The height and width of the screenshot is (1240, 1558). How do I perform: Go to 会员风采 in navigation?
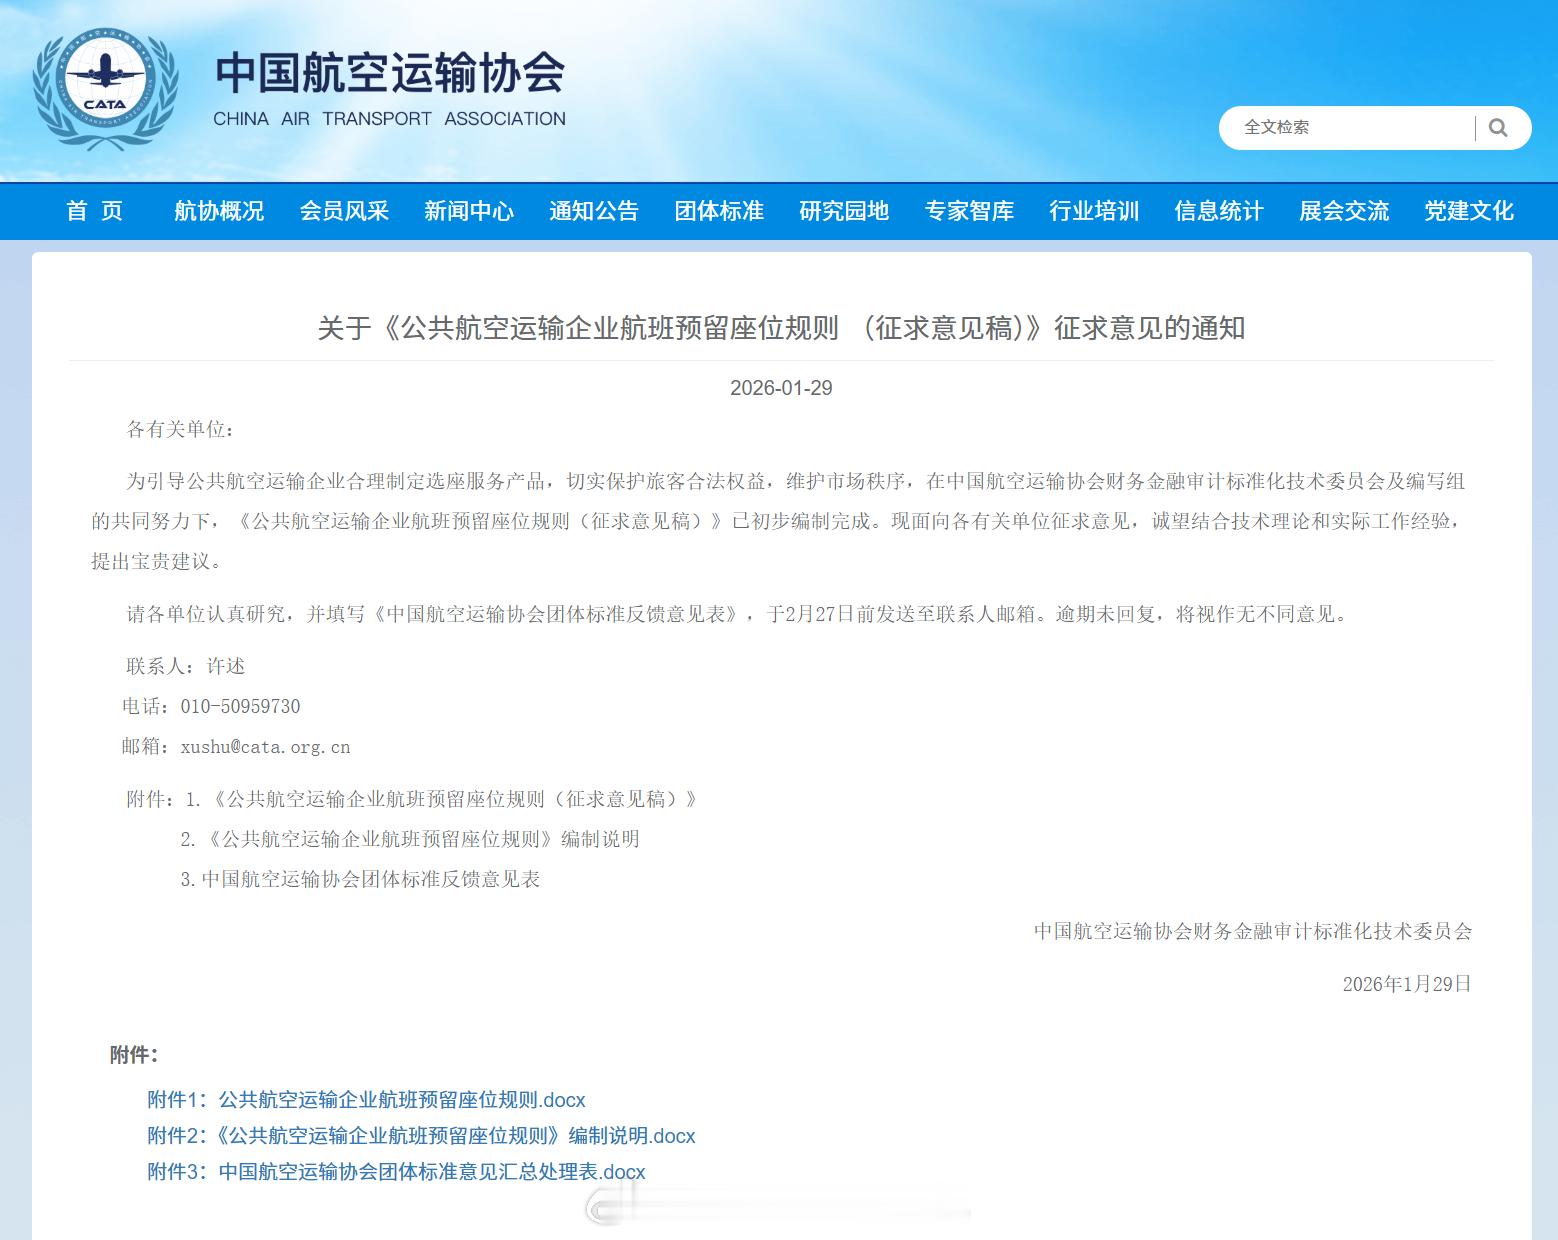[x=344, y=211]
